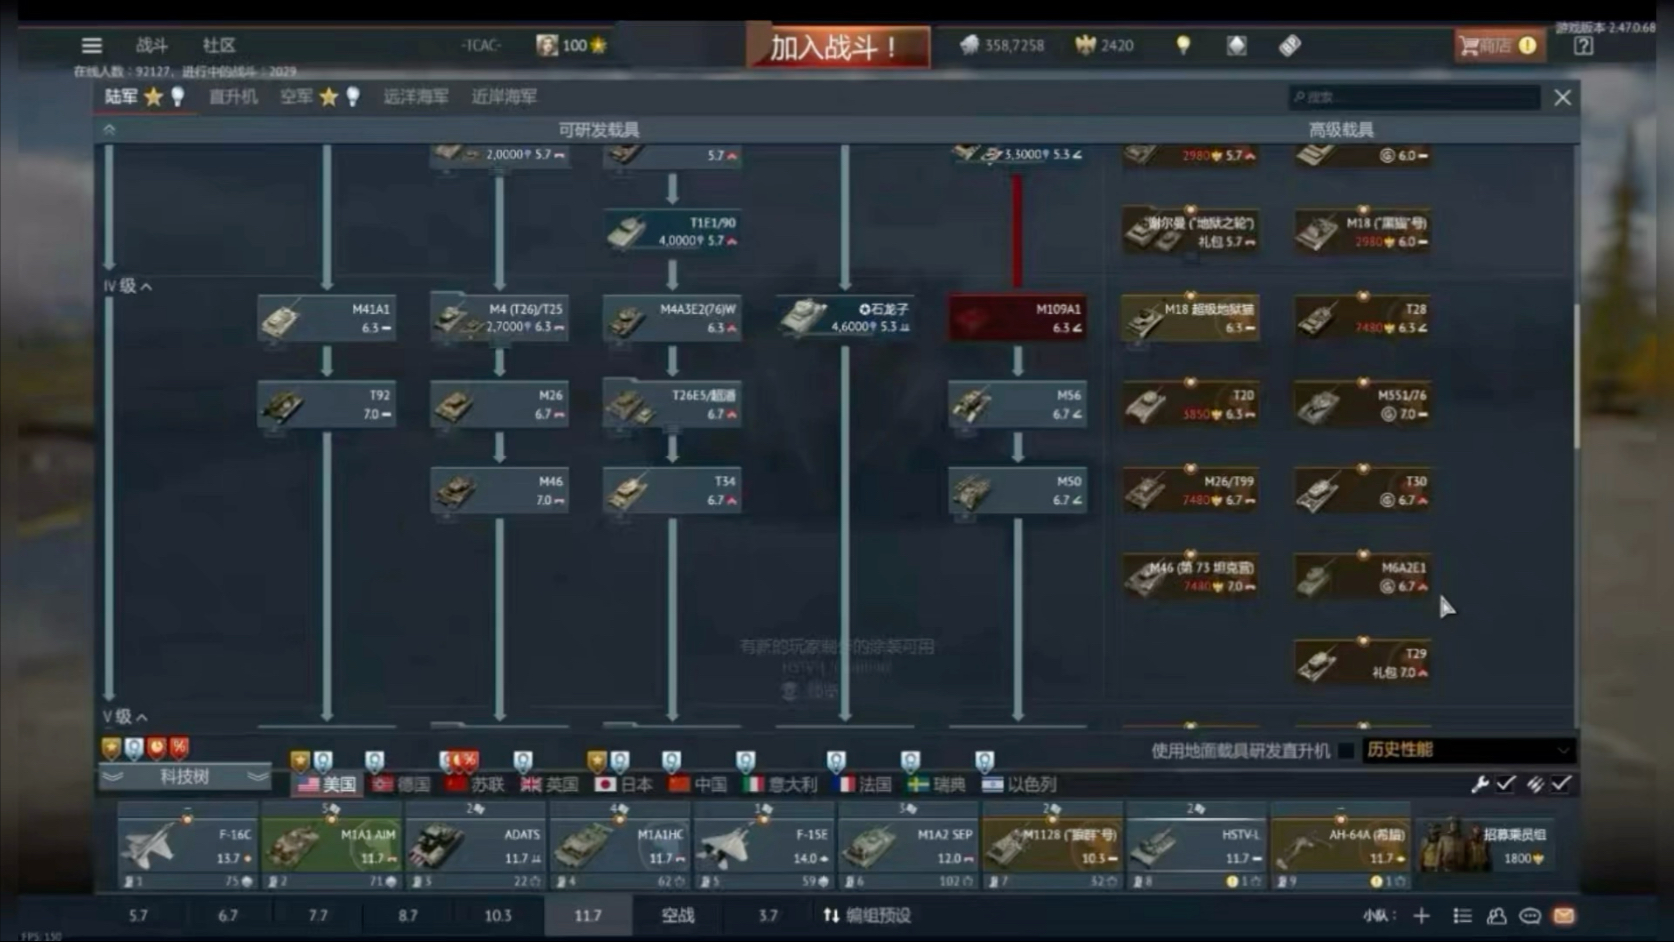The image size is (1674, 942).
Task: Click the white crate inventory icon in the top bar
Action: click(1237, 45)
